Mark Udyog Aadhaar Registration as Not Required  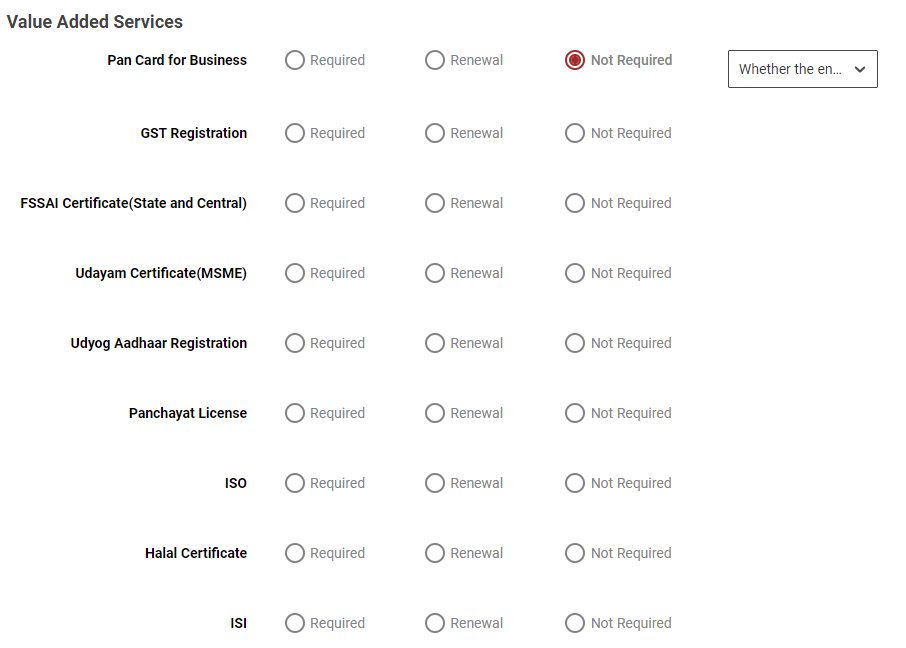(575, 343)
